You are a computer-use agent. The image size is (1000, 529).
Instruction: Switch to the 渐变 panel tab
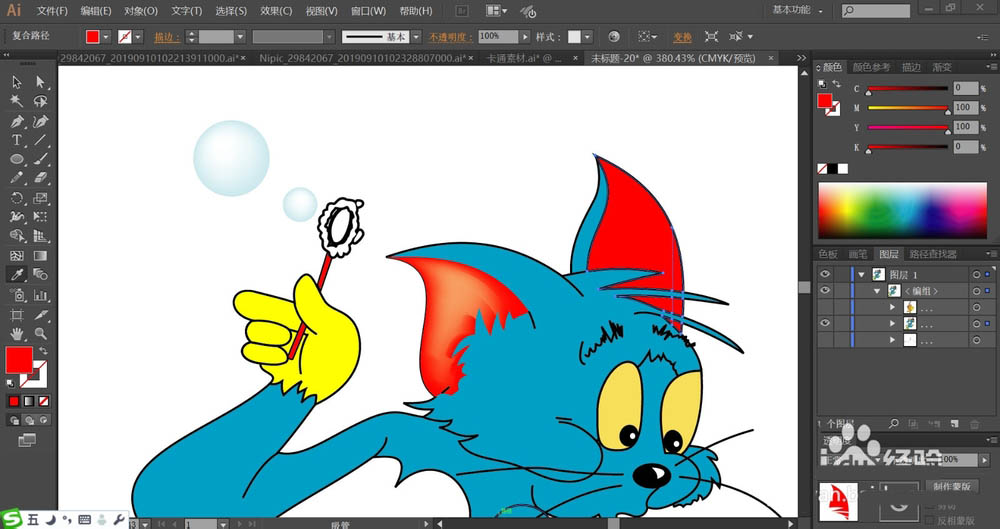(942, 67)
